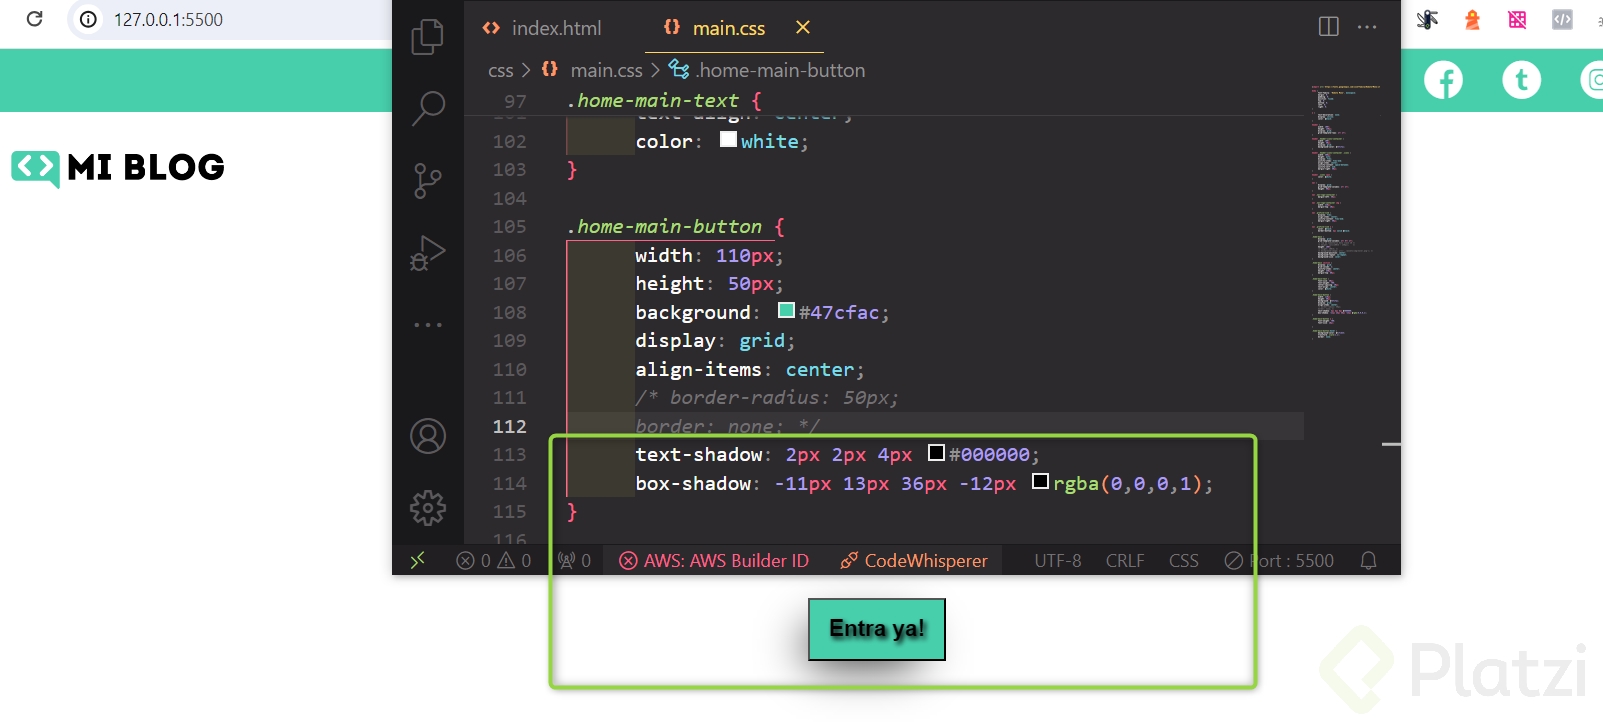This screenshot has width=1603, height=722.
Task: Open the rgba box-shadow color swatch
Action: tap(1040, 482)
